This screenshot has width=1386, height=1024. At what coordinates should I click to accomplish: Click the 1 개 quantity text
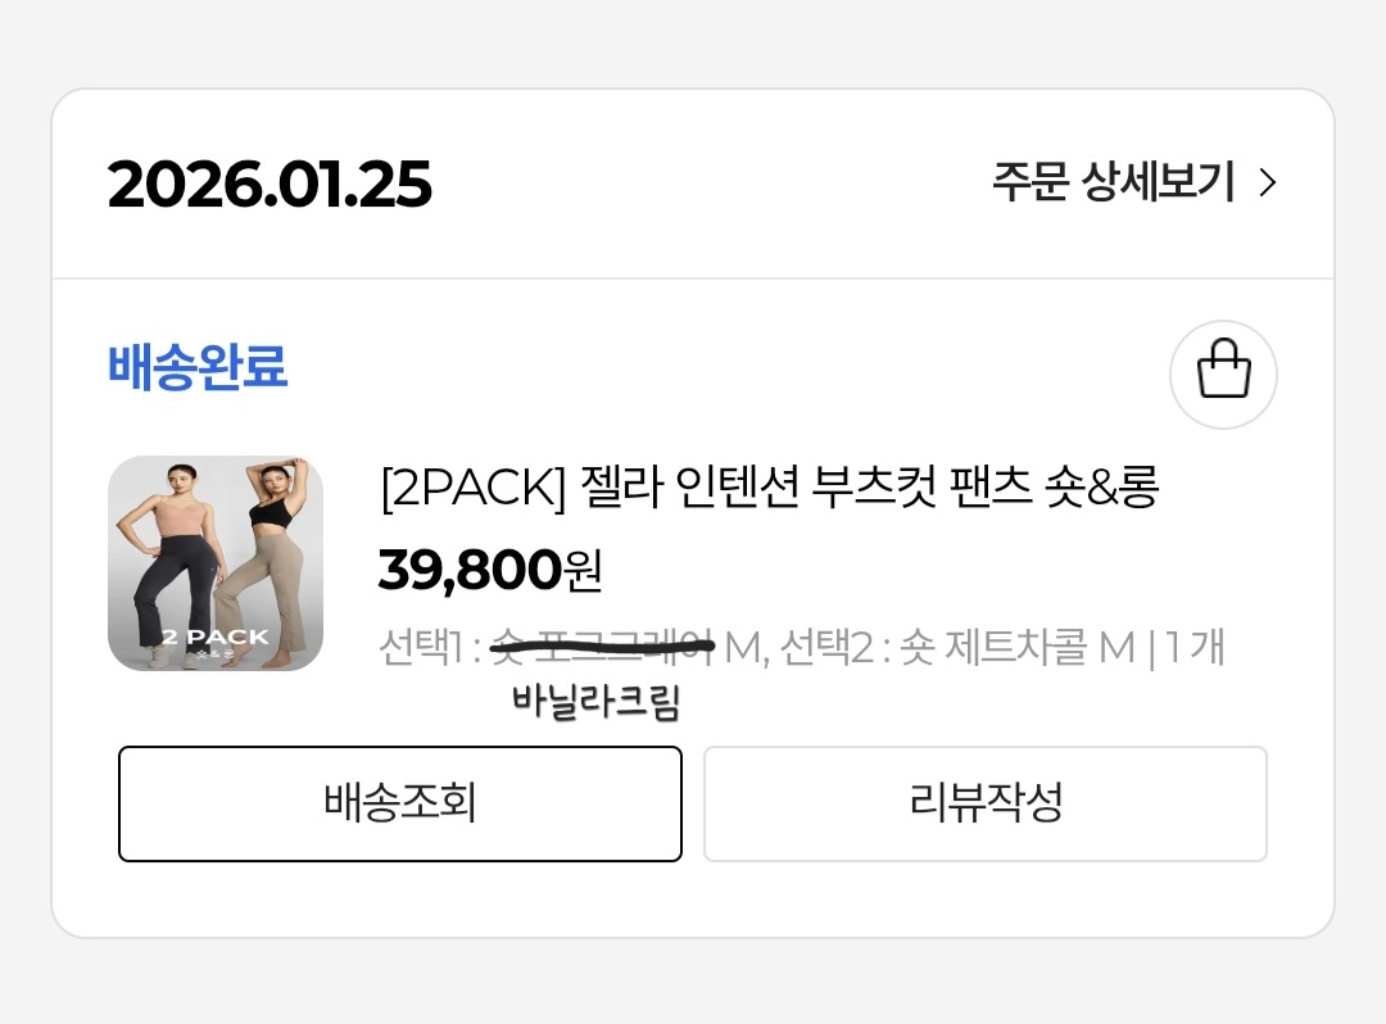[x=1195, y=648]
